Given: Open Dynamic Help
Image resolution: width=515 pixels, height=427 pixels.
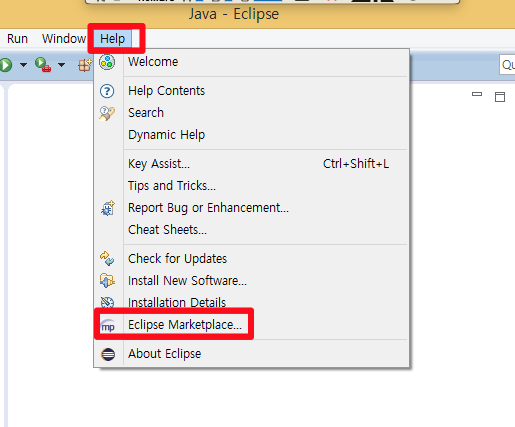Looking at the screenshot, I should click(251, 135).
